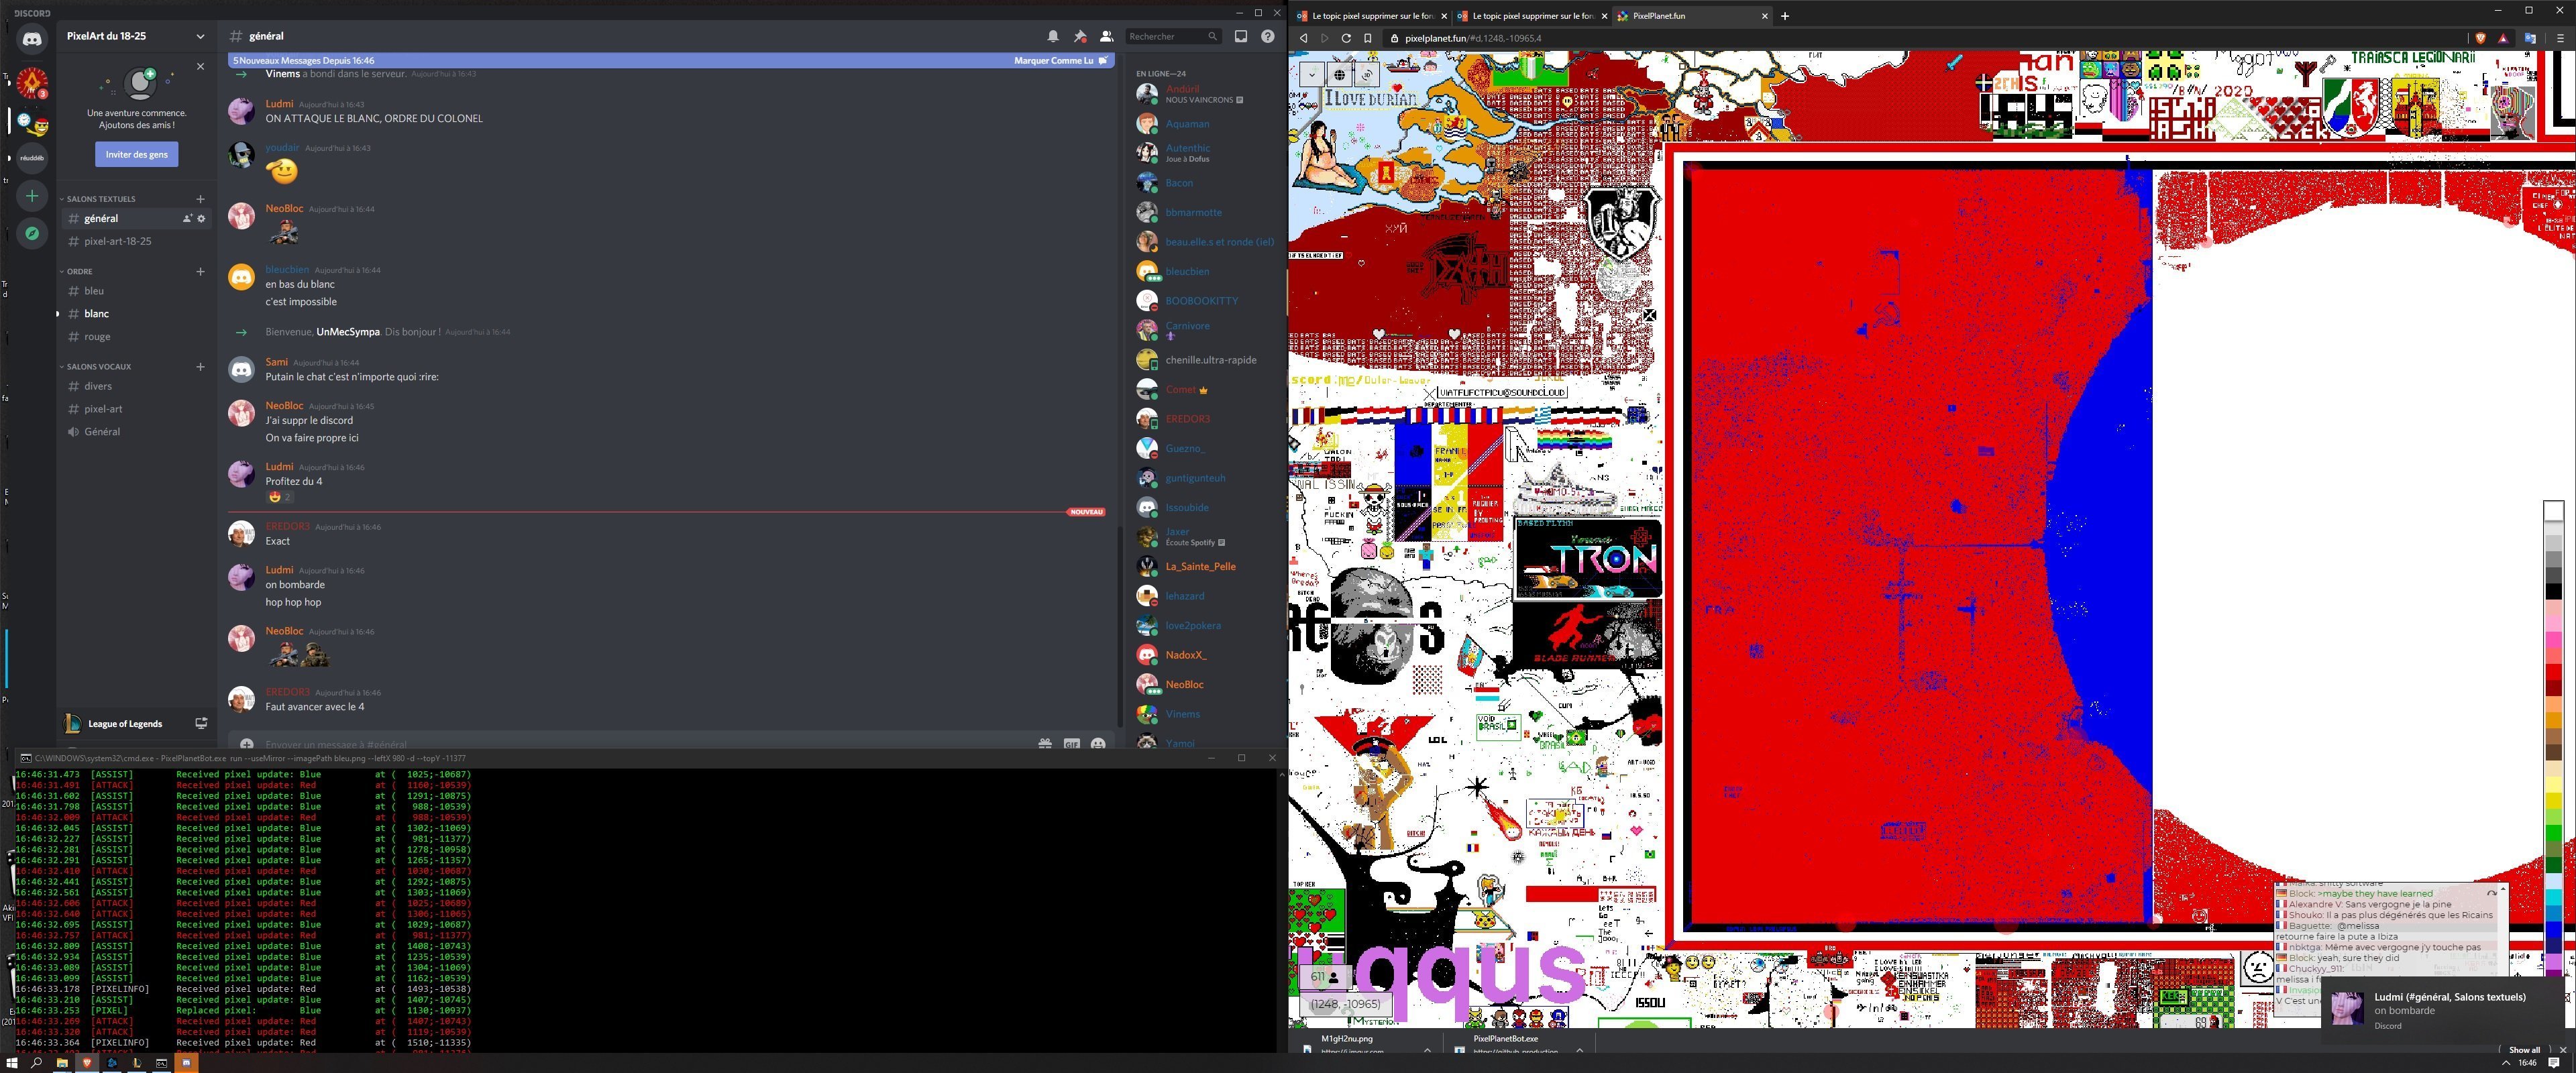Open the Discord inbox icon
The width and height of the screenshot is (2576, 1073).
point(1241,36)
